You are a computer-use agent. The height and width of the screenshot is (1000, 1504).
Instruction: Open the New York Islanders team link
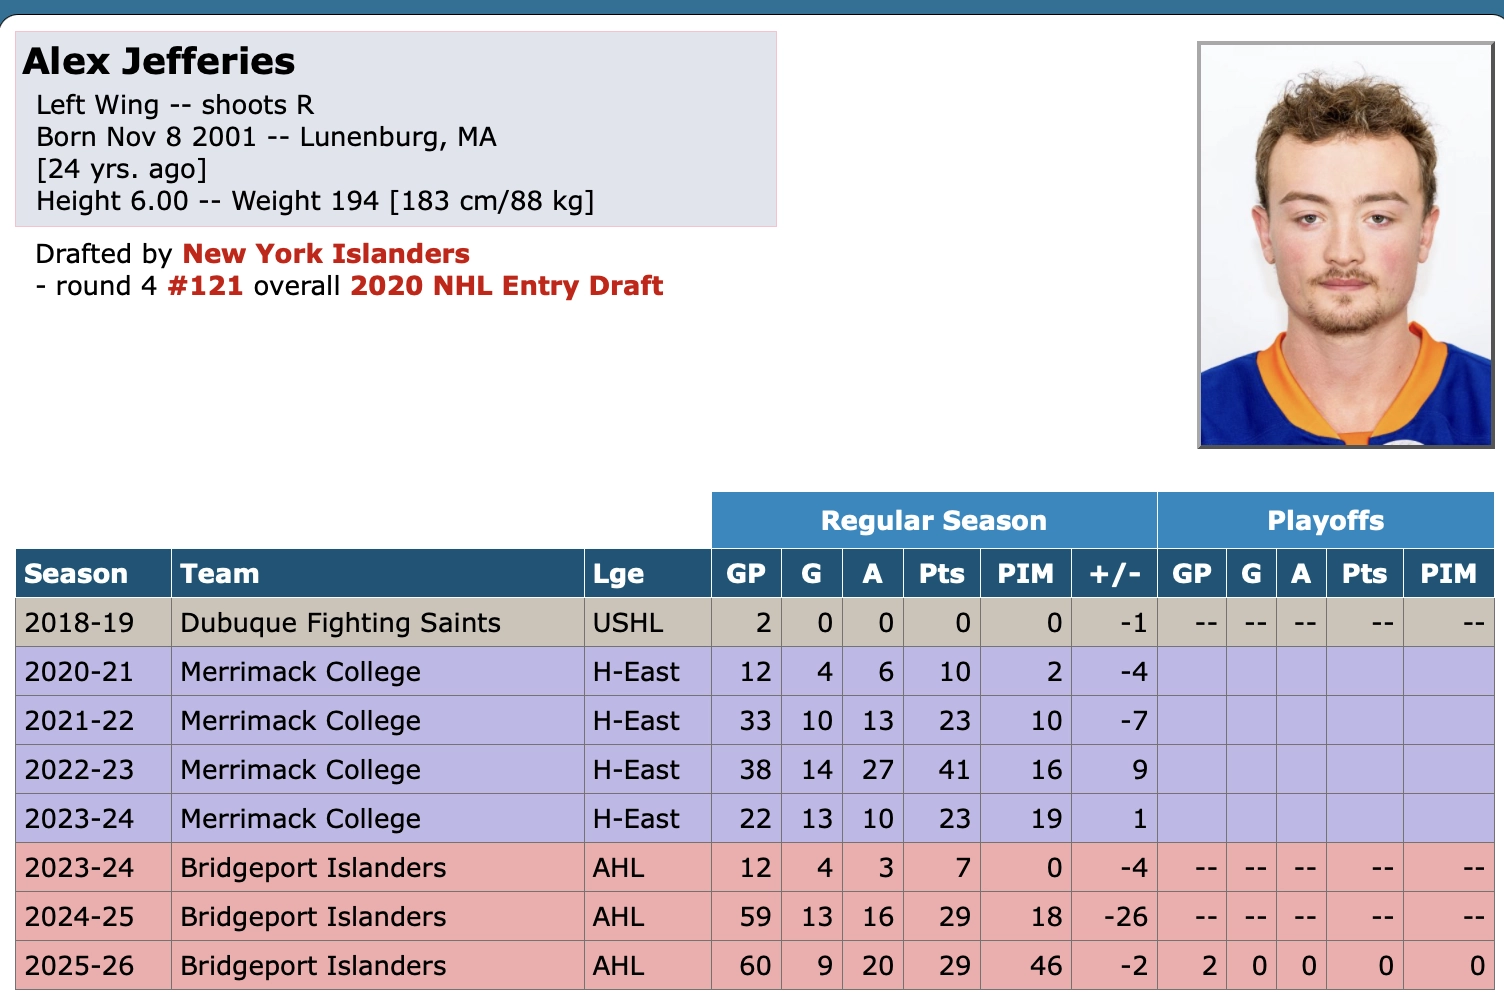pos(326,254)
